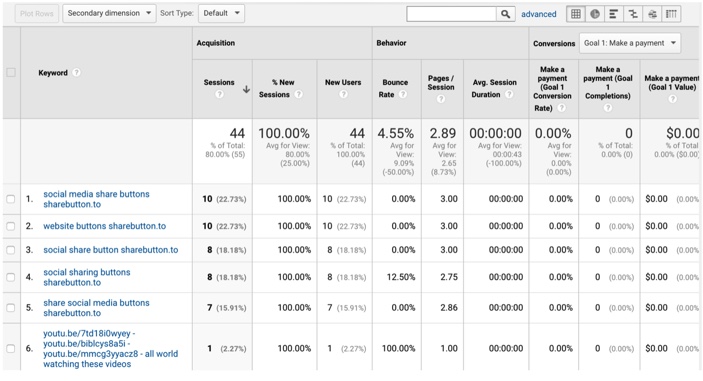Toggle the select-all checkbox in header
This screenshot has height=381, width=703.
[x=11, y=73]
